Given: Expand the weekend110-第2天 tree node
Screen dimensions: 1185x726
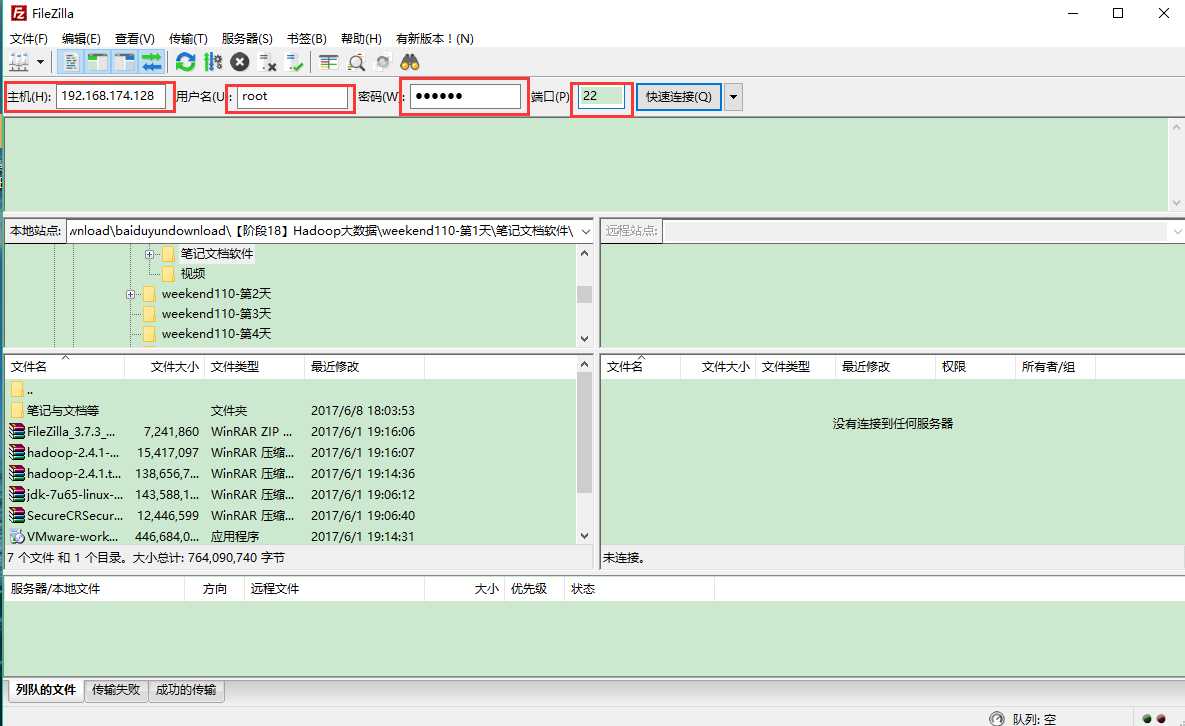Looking at the screenshot, I should tap(131, 294).
